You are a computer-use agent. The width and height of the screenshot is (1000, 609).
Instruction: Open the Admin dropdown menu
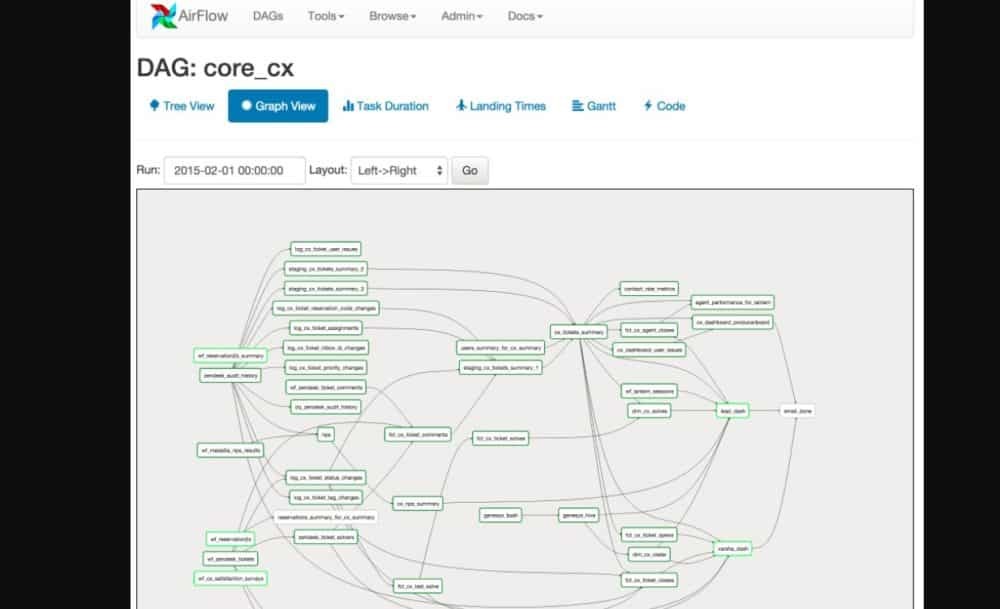(x=461, y=17)
